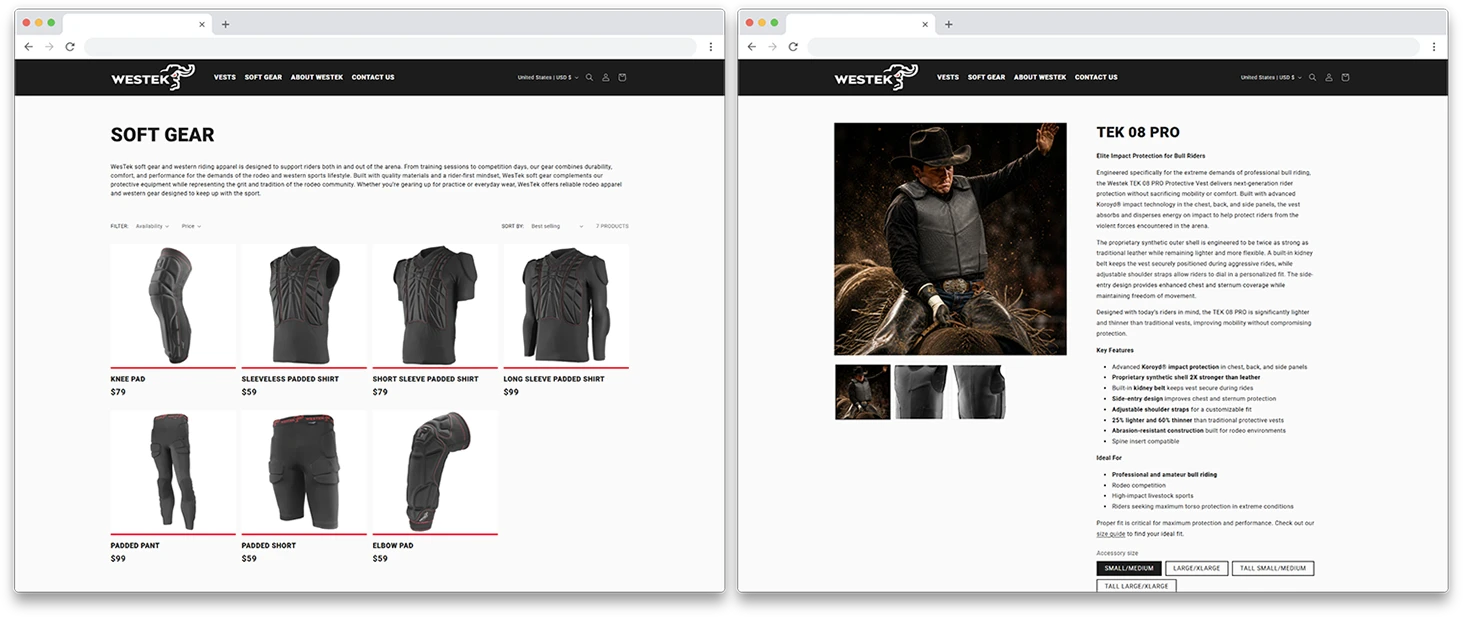
Task: Open cart icon in right window header
Action: click(x=1345, y=77)
